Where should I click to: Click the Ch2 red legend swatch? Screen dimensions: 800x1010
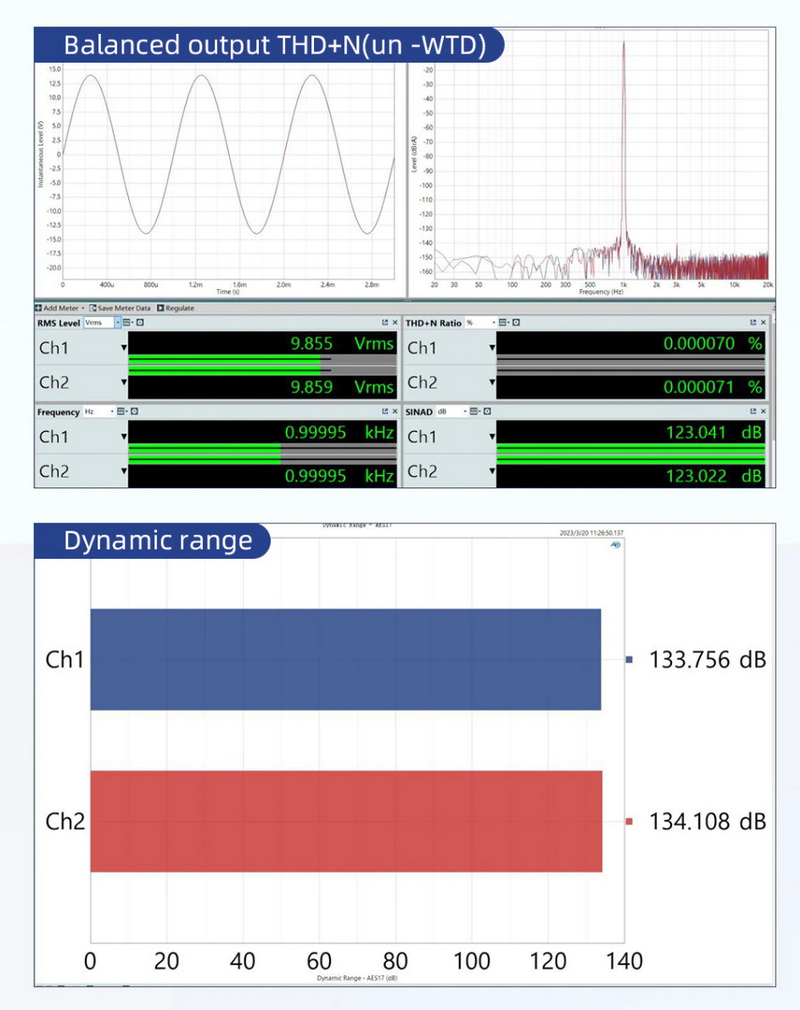click(629, 822)
